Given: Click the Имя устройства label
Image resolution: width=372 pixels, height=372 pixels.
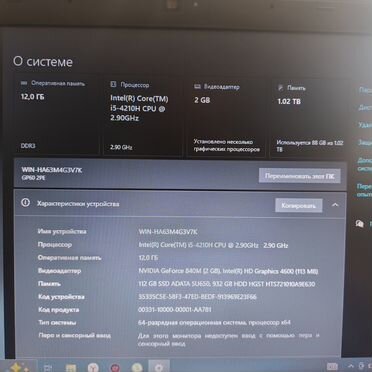Looking at the screenshot, I should tap(62, 231).
